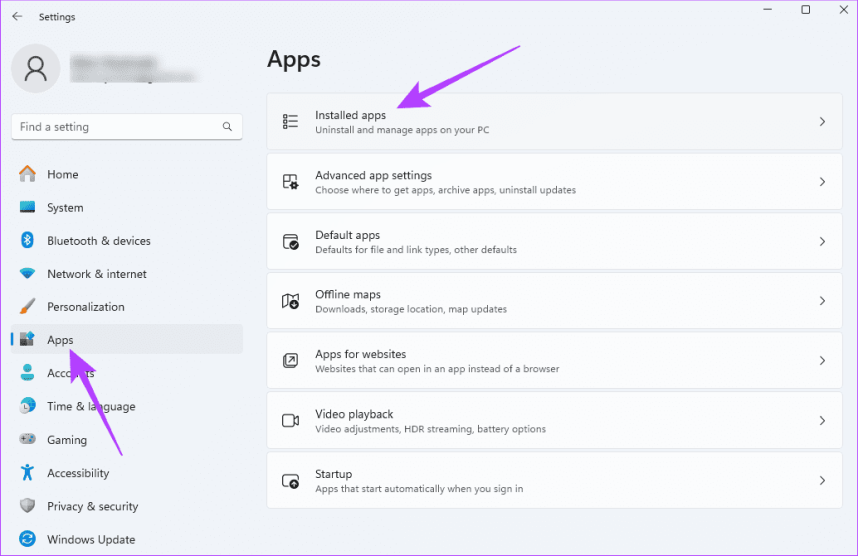858x556 pixels.
Task: Switch to Personalization settings
Action: click(85, 307)
